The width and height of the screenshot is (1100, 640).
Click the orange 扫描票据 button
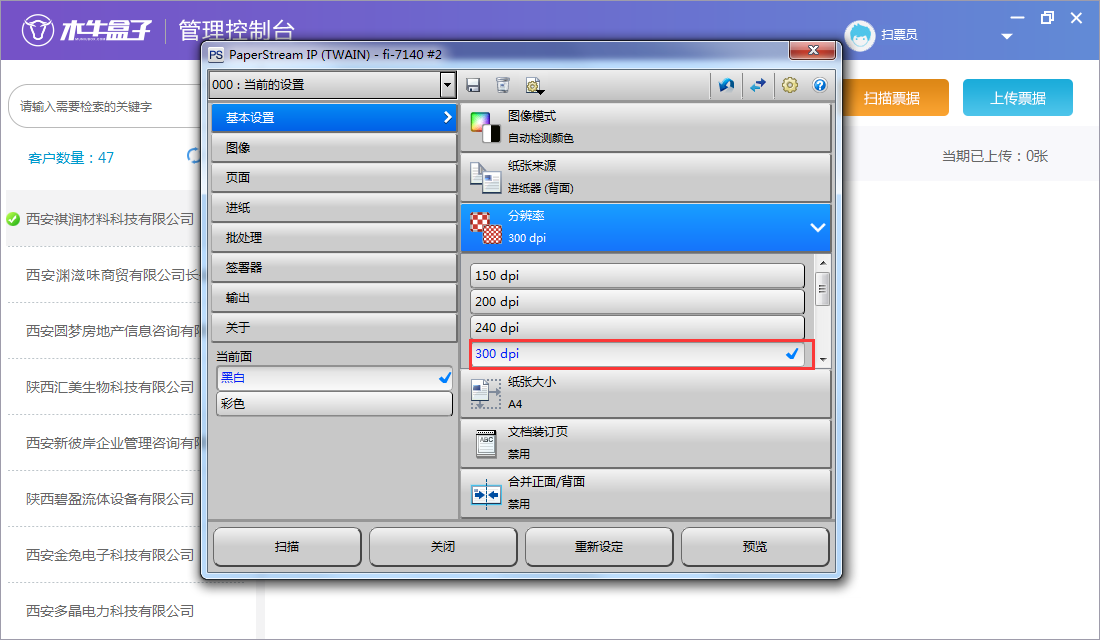pyautogui.click(x=892, y=98)
